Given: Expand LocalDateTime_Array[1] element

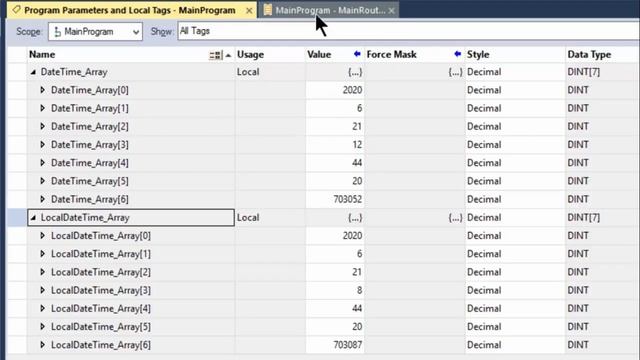Looking at the screenshot, I should 42,254.
